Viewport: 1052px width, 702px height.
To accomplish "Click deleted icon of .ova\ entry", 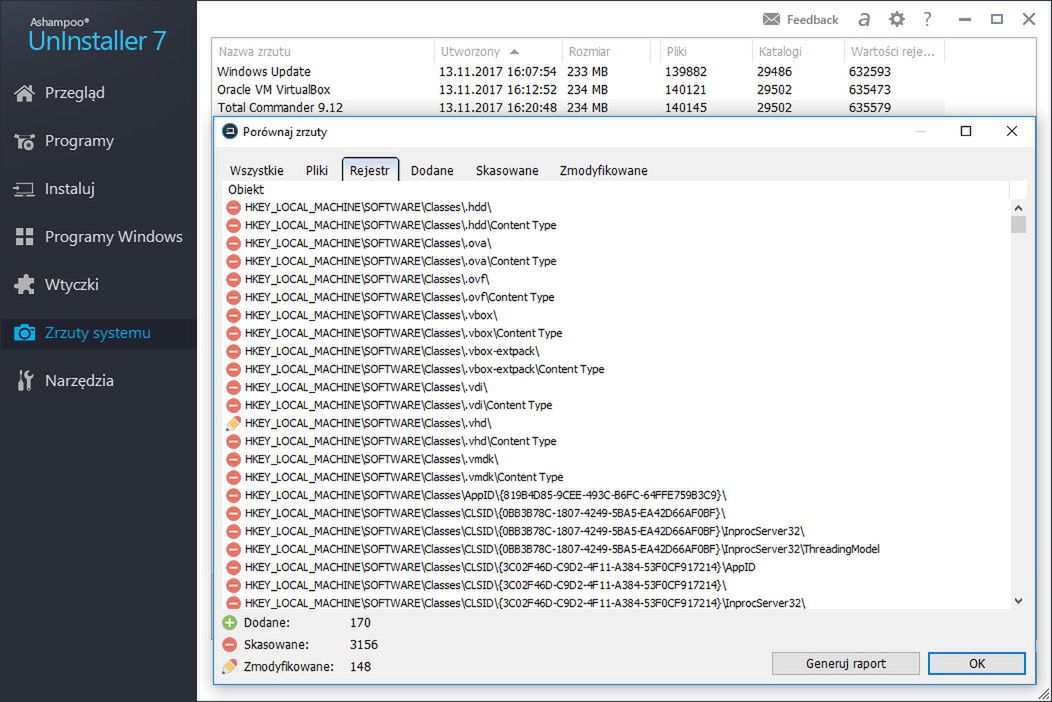I will [233, 244].
